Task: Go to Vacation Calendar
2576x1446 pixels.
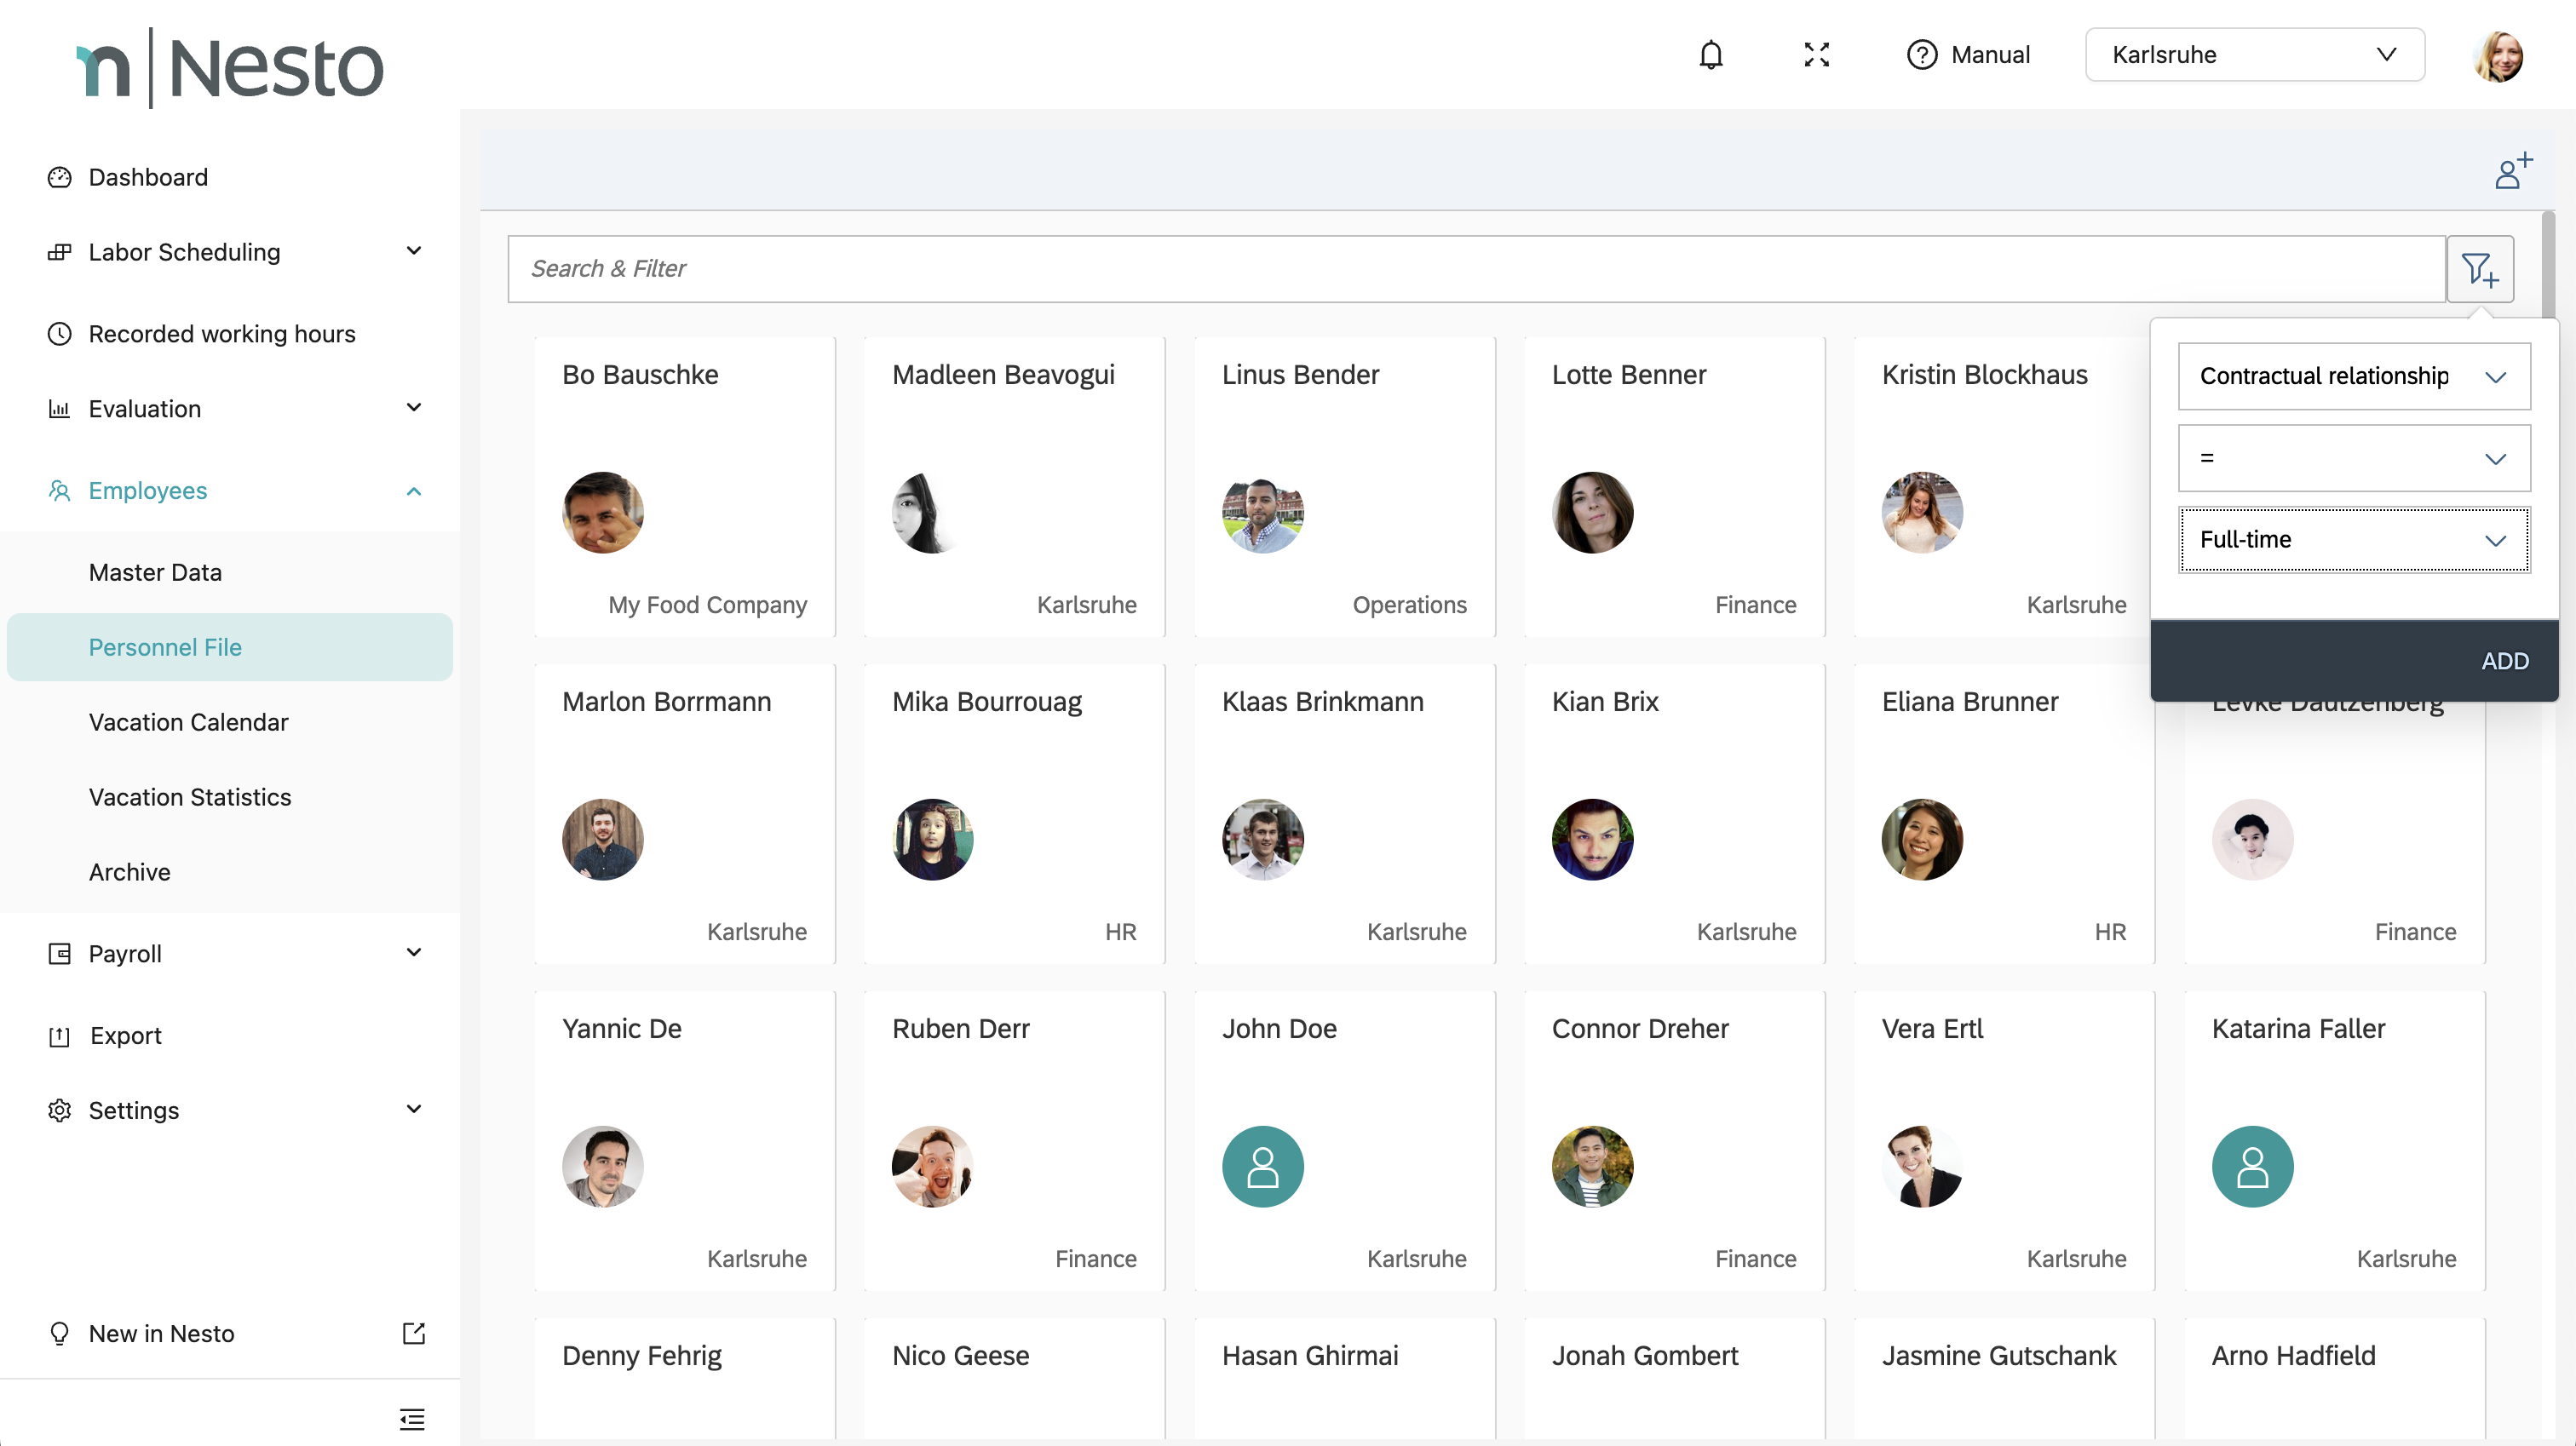Action: coord(188,722)
